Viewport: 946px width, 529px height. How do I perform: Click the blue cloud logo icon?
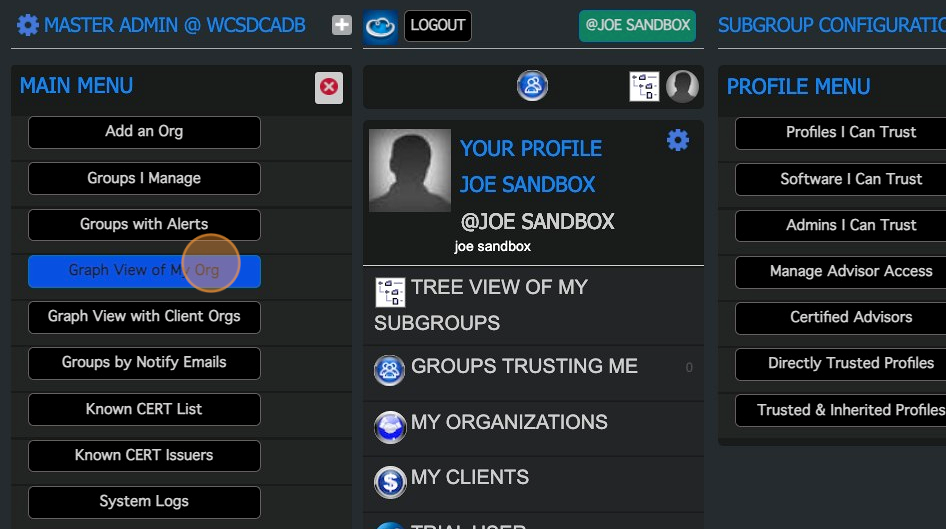pyautogui.click(x=380, y=26)
